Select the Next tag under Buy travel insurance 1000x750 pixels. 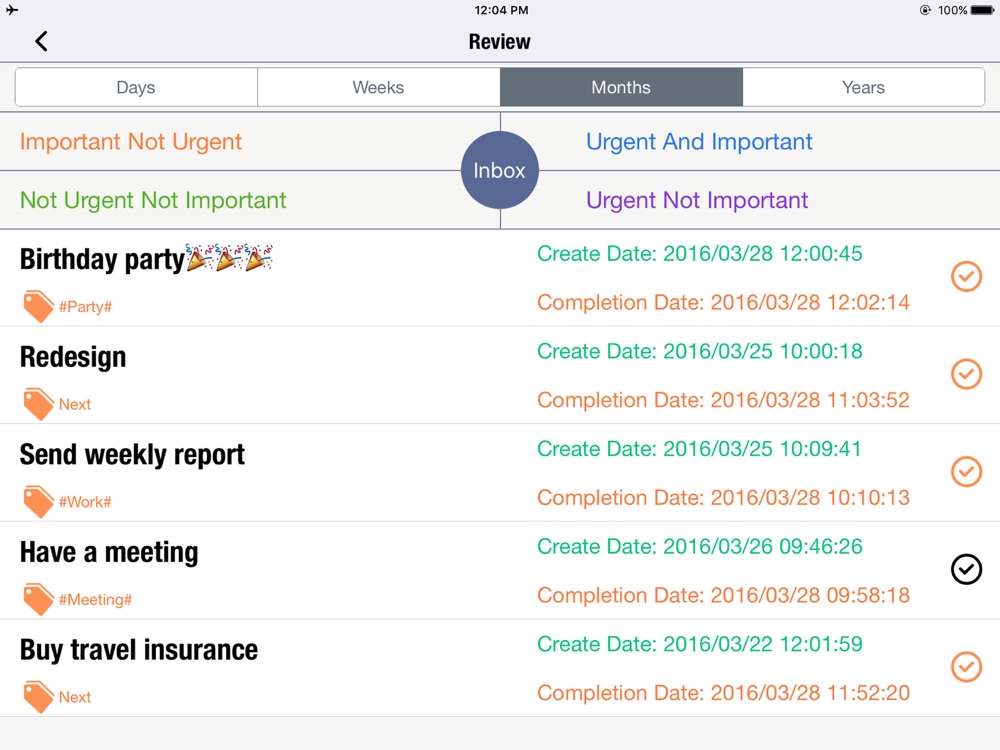(x=75, y=697)
